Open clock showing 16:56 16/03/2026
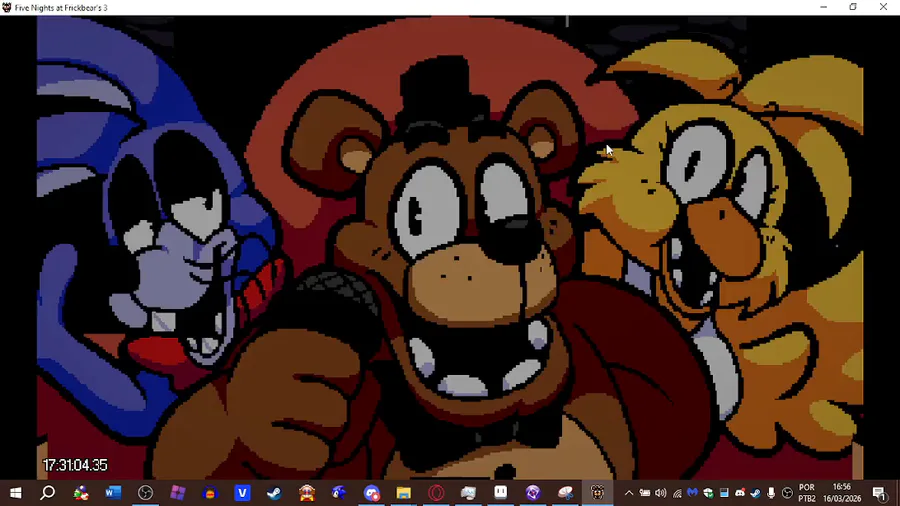The height and width of the screenshot is (506, 900). pos(842,493)
